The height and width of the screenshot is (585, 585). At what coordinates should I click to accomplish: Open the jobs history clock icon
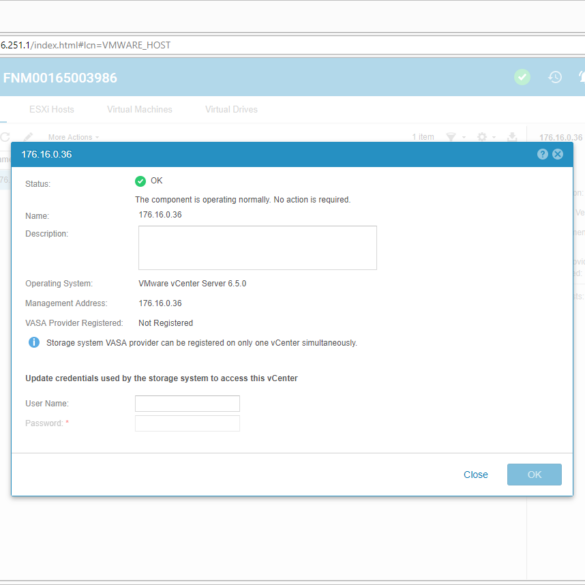click(555, 77)
